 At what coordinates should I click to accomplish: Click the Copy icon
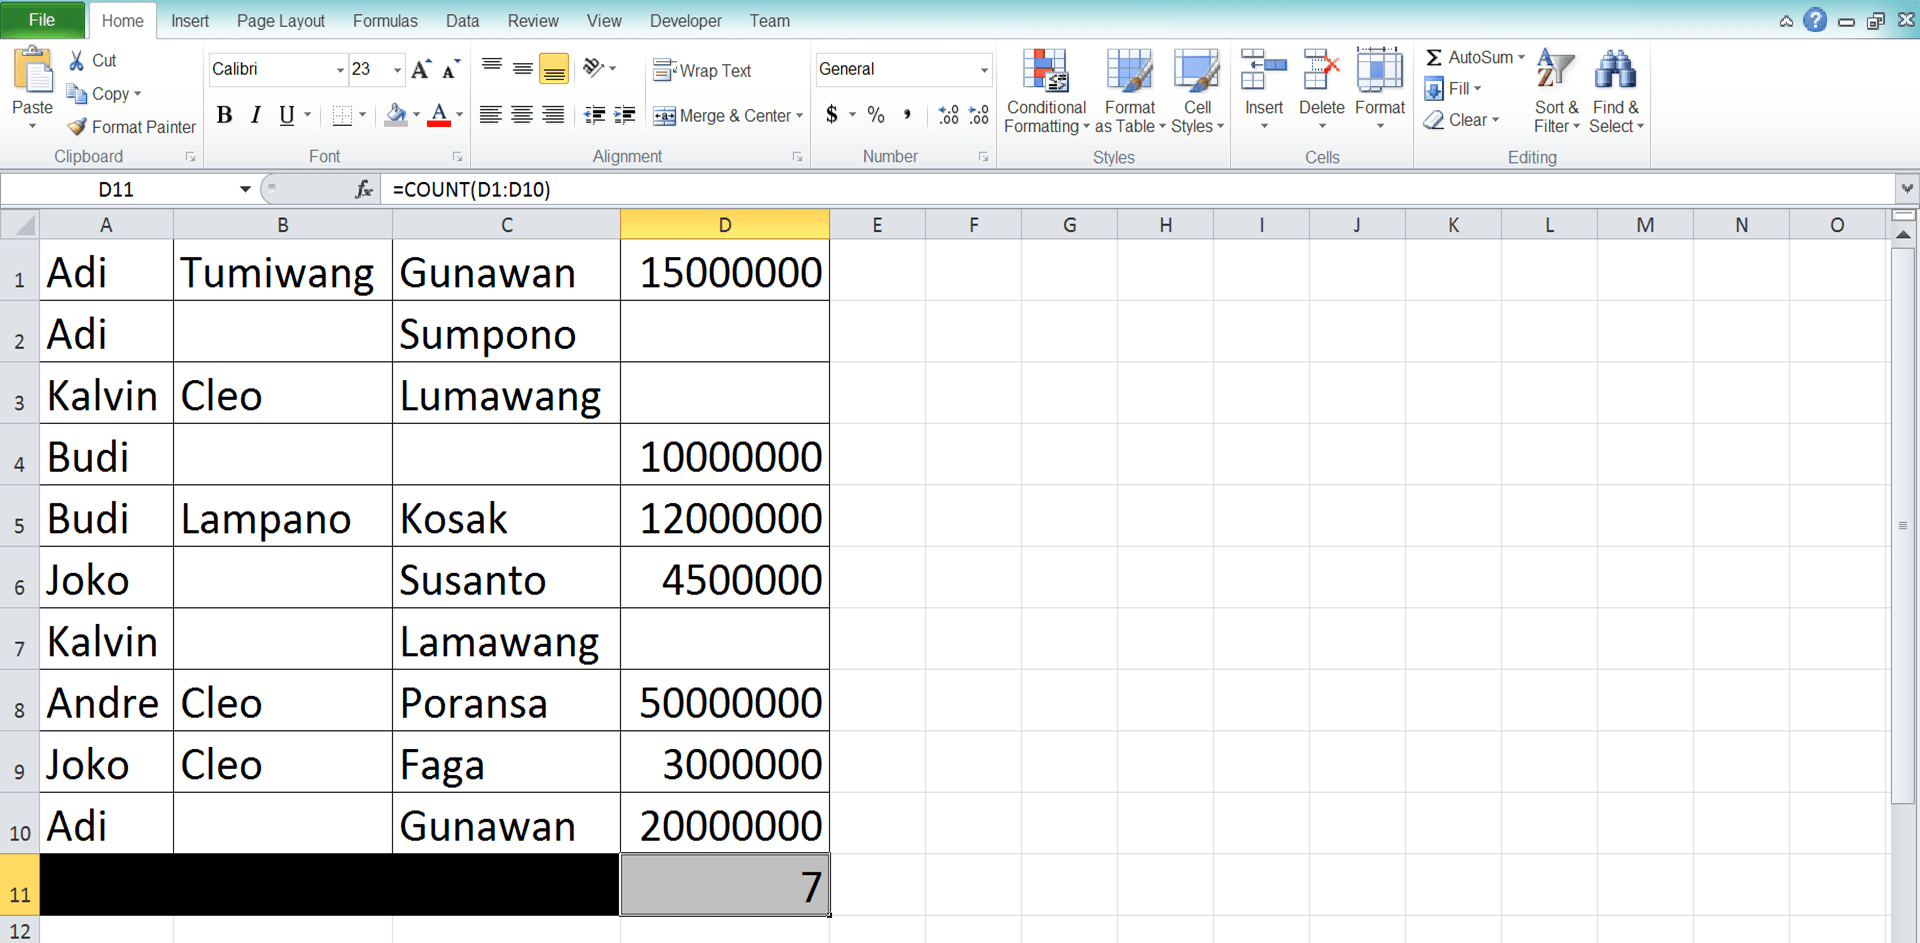[x=77, y=94]
